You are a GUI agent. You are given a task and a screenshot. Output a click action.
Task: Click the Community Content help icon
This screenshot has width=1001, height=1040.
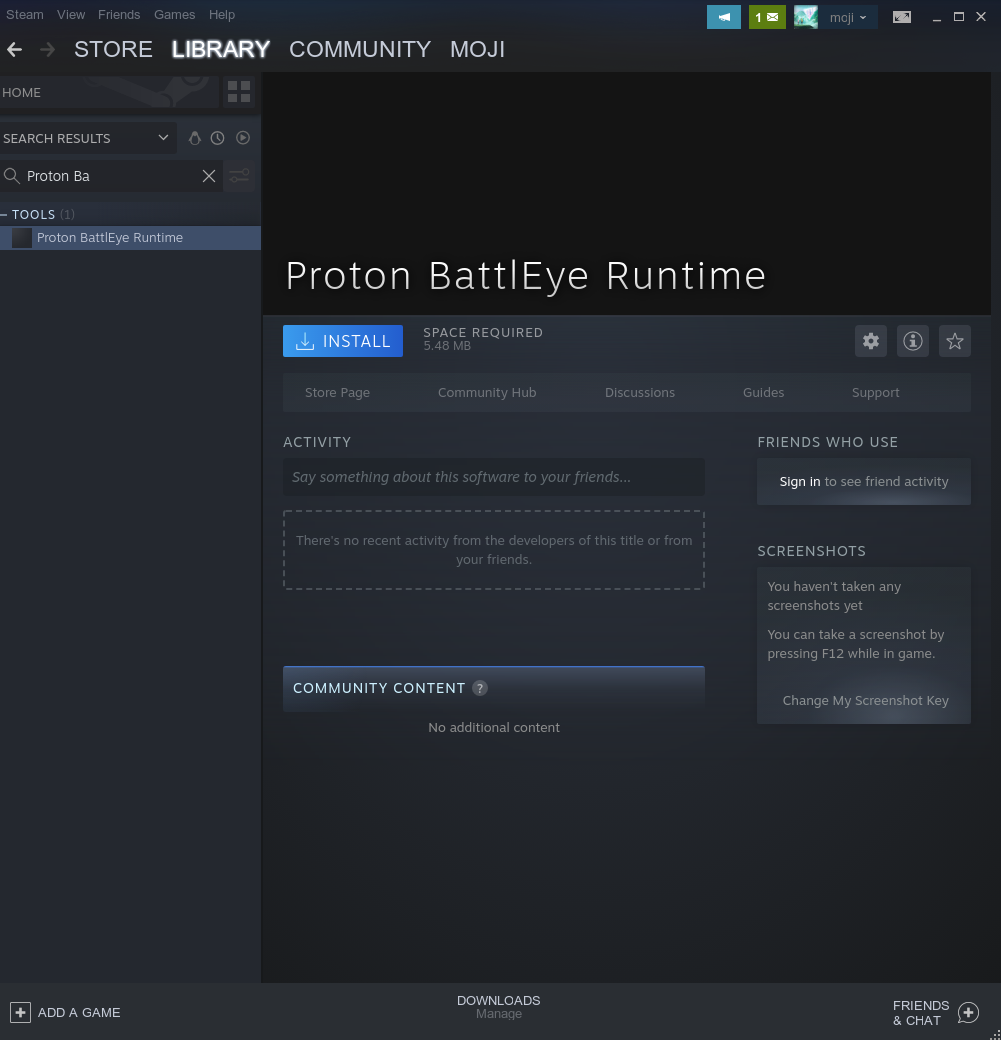click(x=480, y=688)
